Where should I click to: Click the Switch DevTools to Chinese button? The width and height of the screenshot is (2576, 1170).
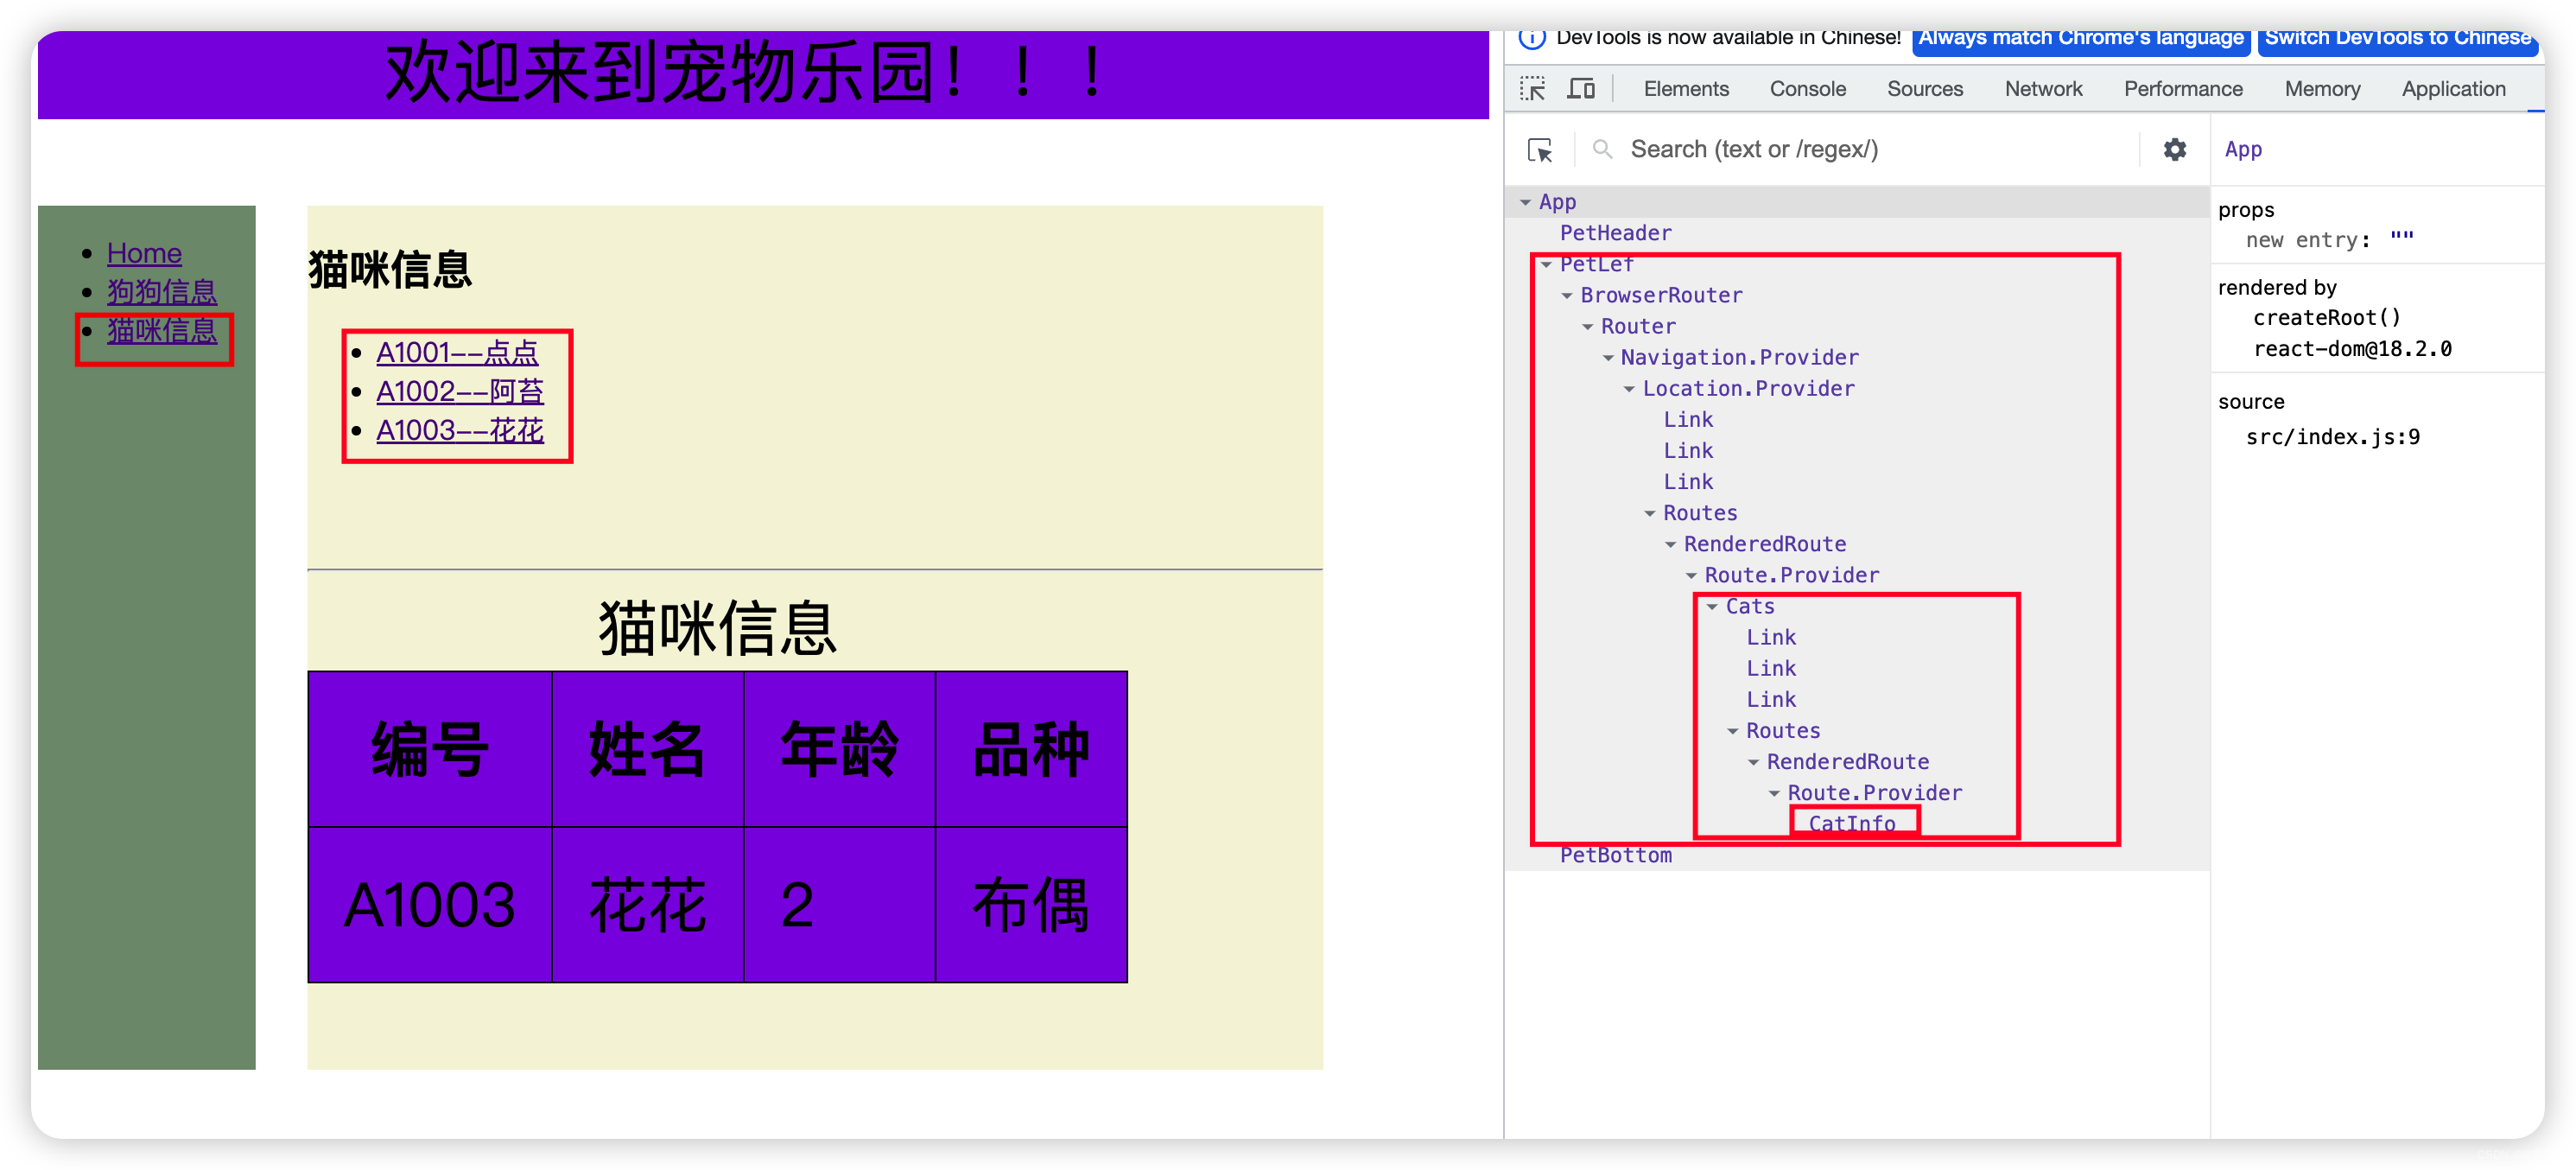coord(2397,37)
